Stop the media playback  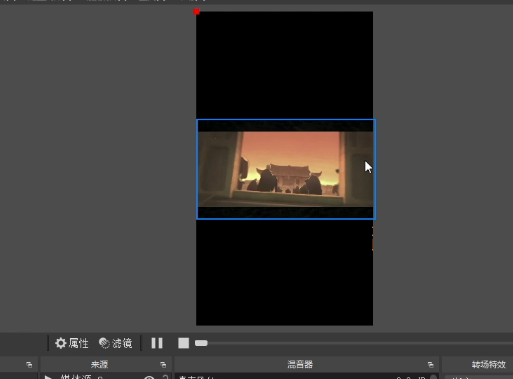pyautogui.click(x=183, y=343)
